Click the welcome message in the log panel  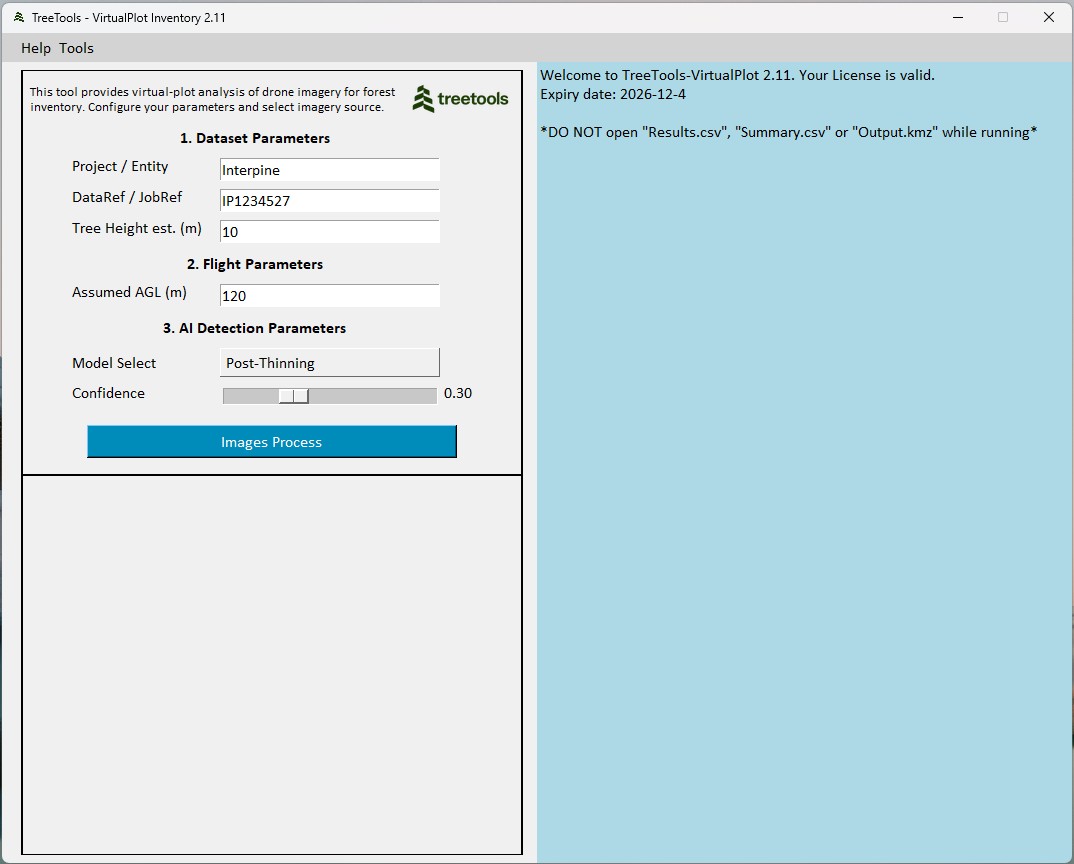click(737, 75)
